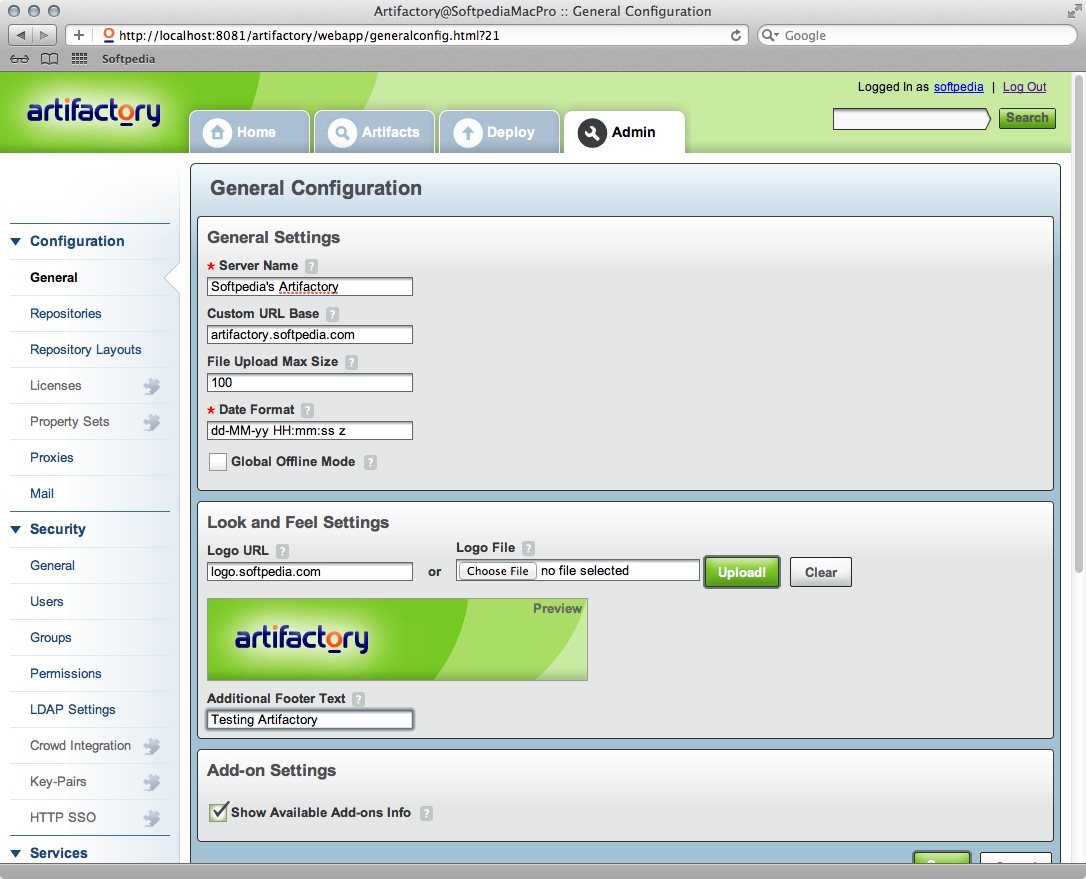Click the add bookmark plus button
Viewport: 1086px width, 879px height.
tap(78, 35)
